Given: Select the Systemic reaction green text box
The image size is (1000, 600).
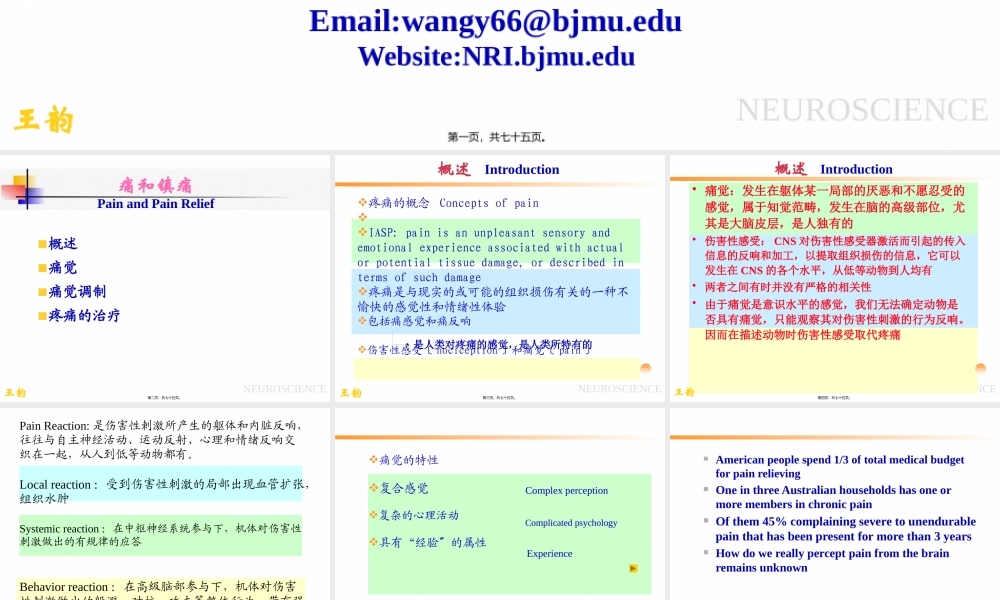Looking at the screenshot, I should (x=160, y=535).
